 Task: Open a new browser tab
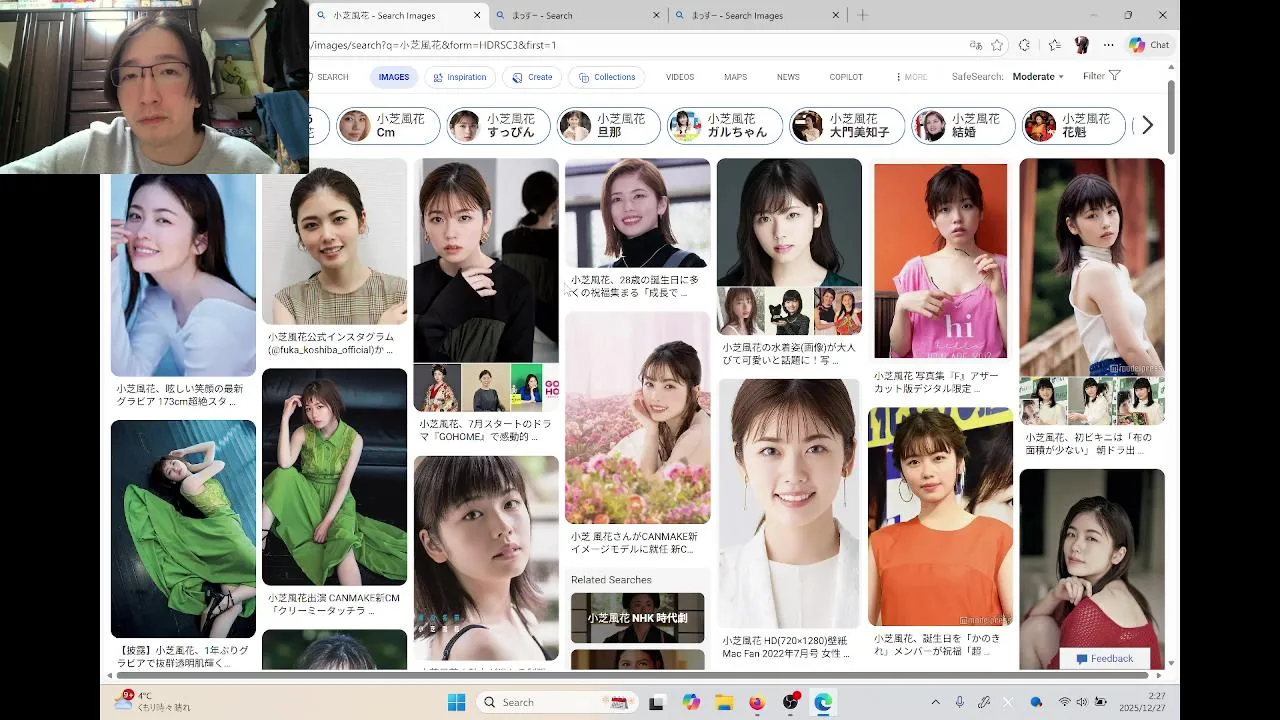pos(863,15)
